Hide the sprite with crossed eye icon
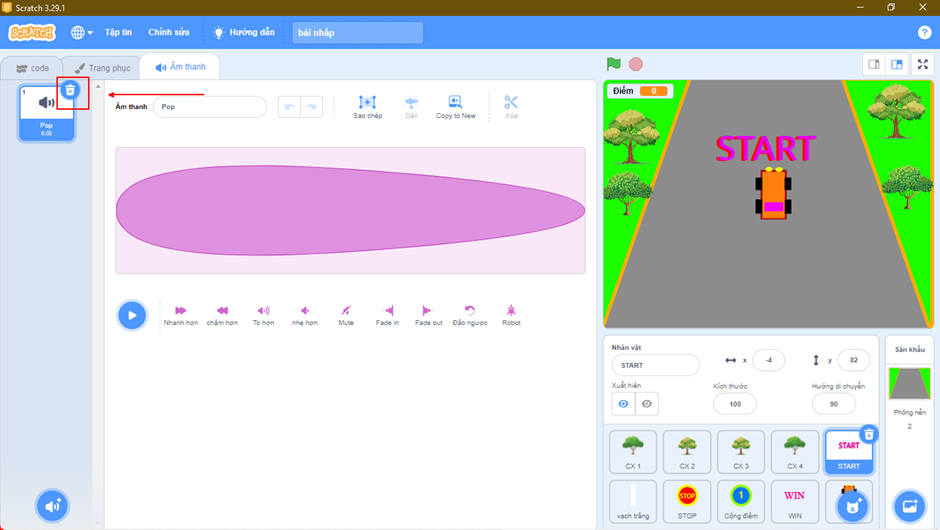Image resolution: width=940 pixels, height=530 pixels. pos(646,403)
